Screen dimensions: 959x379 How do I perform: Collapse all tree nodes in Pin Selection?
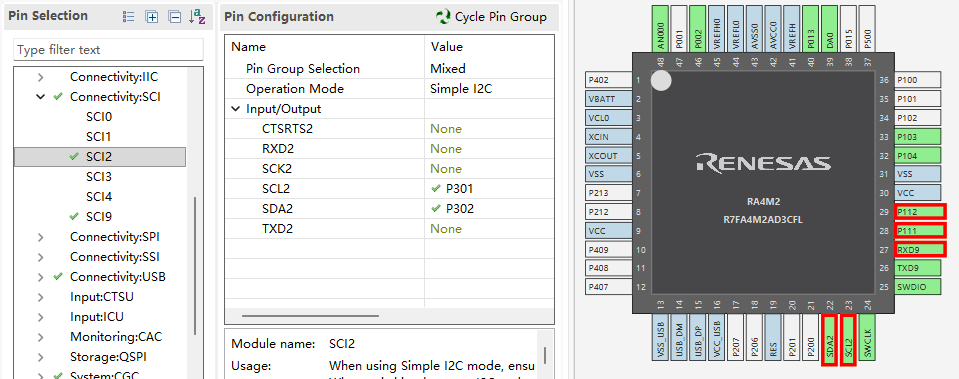tap(175, 17)
